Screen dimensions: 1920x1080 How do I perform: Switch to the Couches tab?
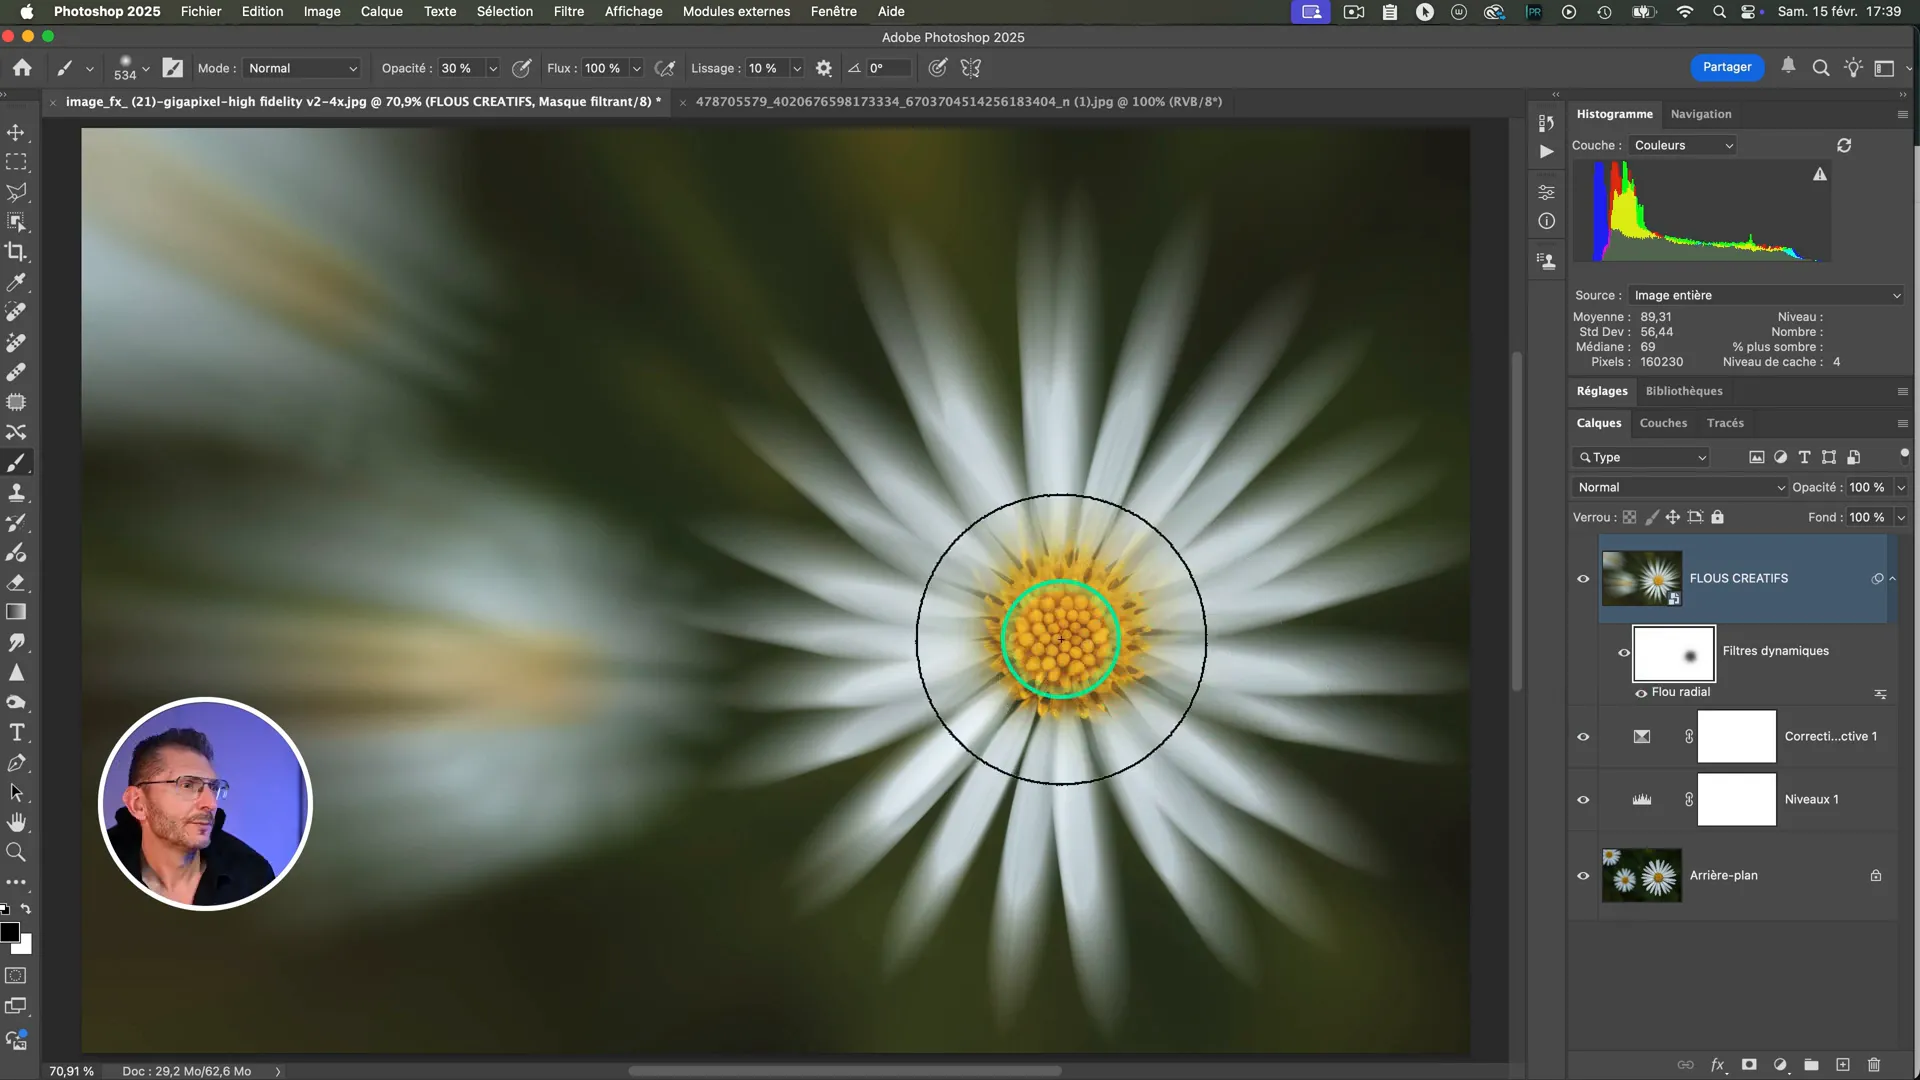tap(1663, 423)
